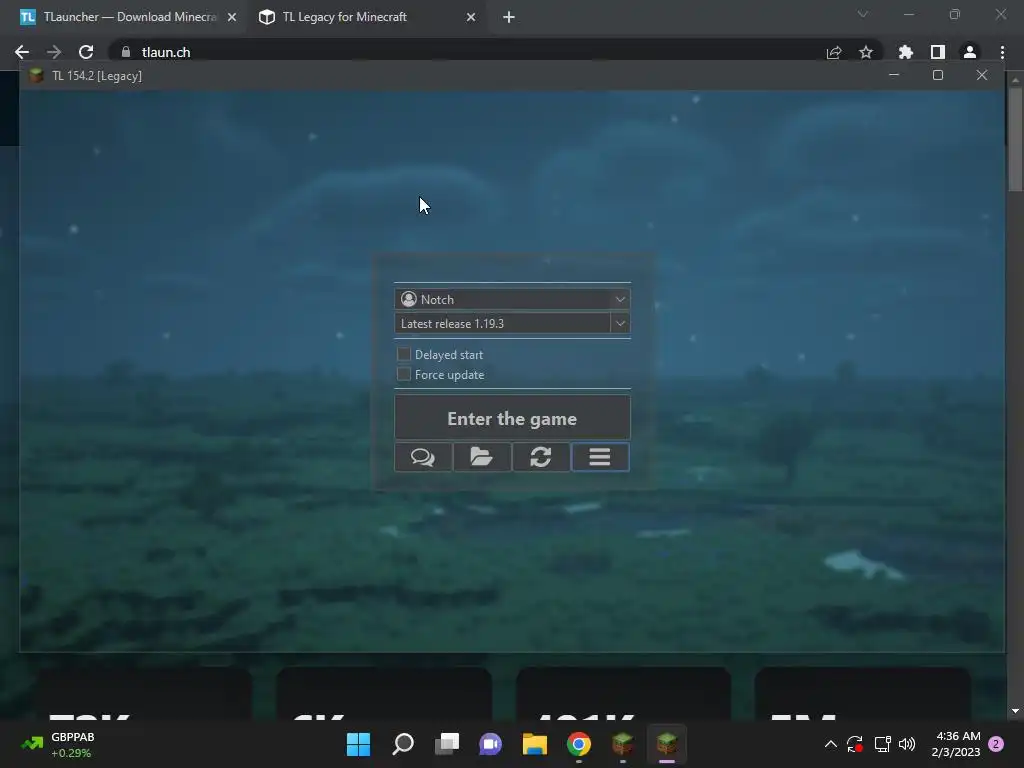Image resolution: width=1024 pixels, height=768 pixels.
Task: Close the TL Legacy launcher window
Action: point(982,75)
